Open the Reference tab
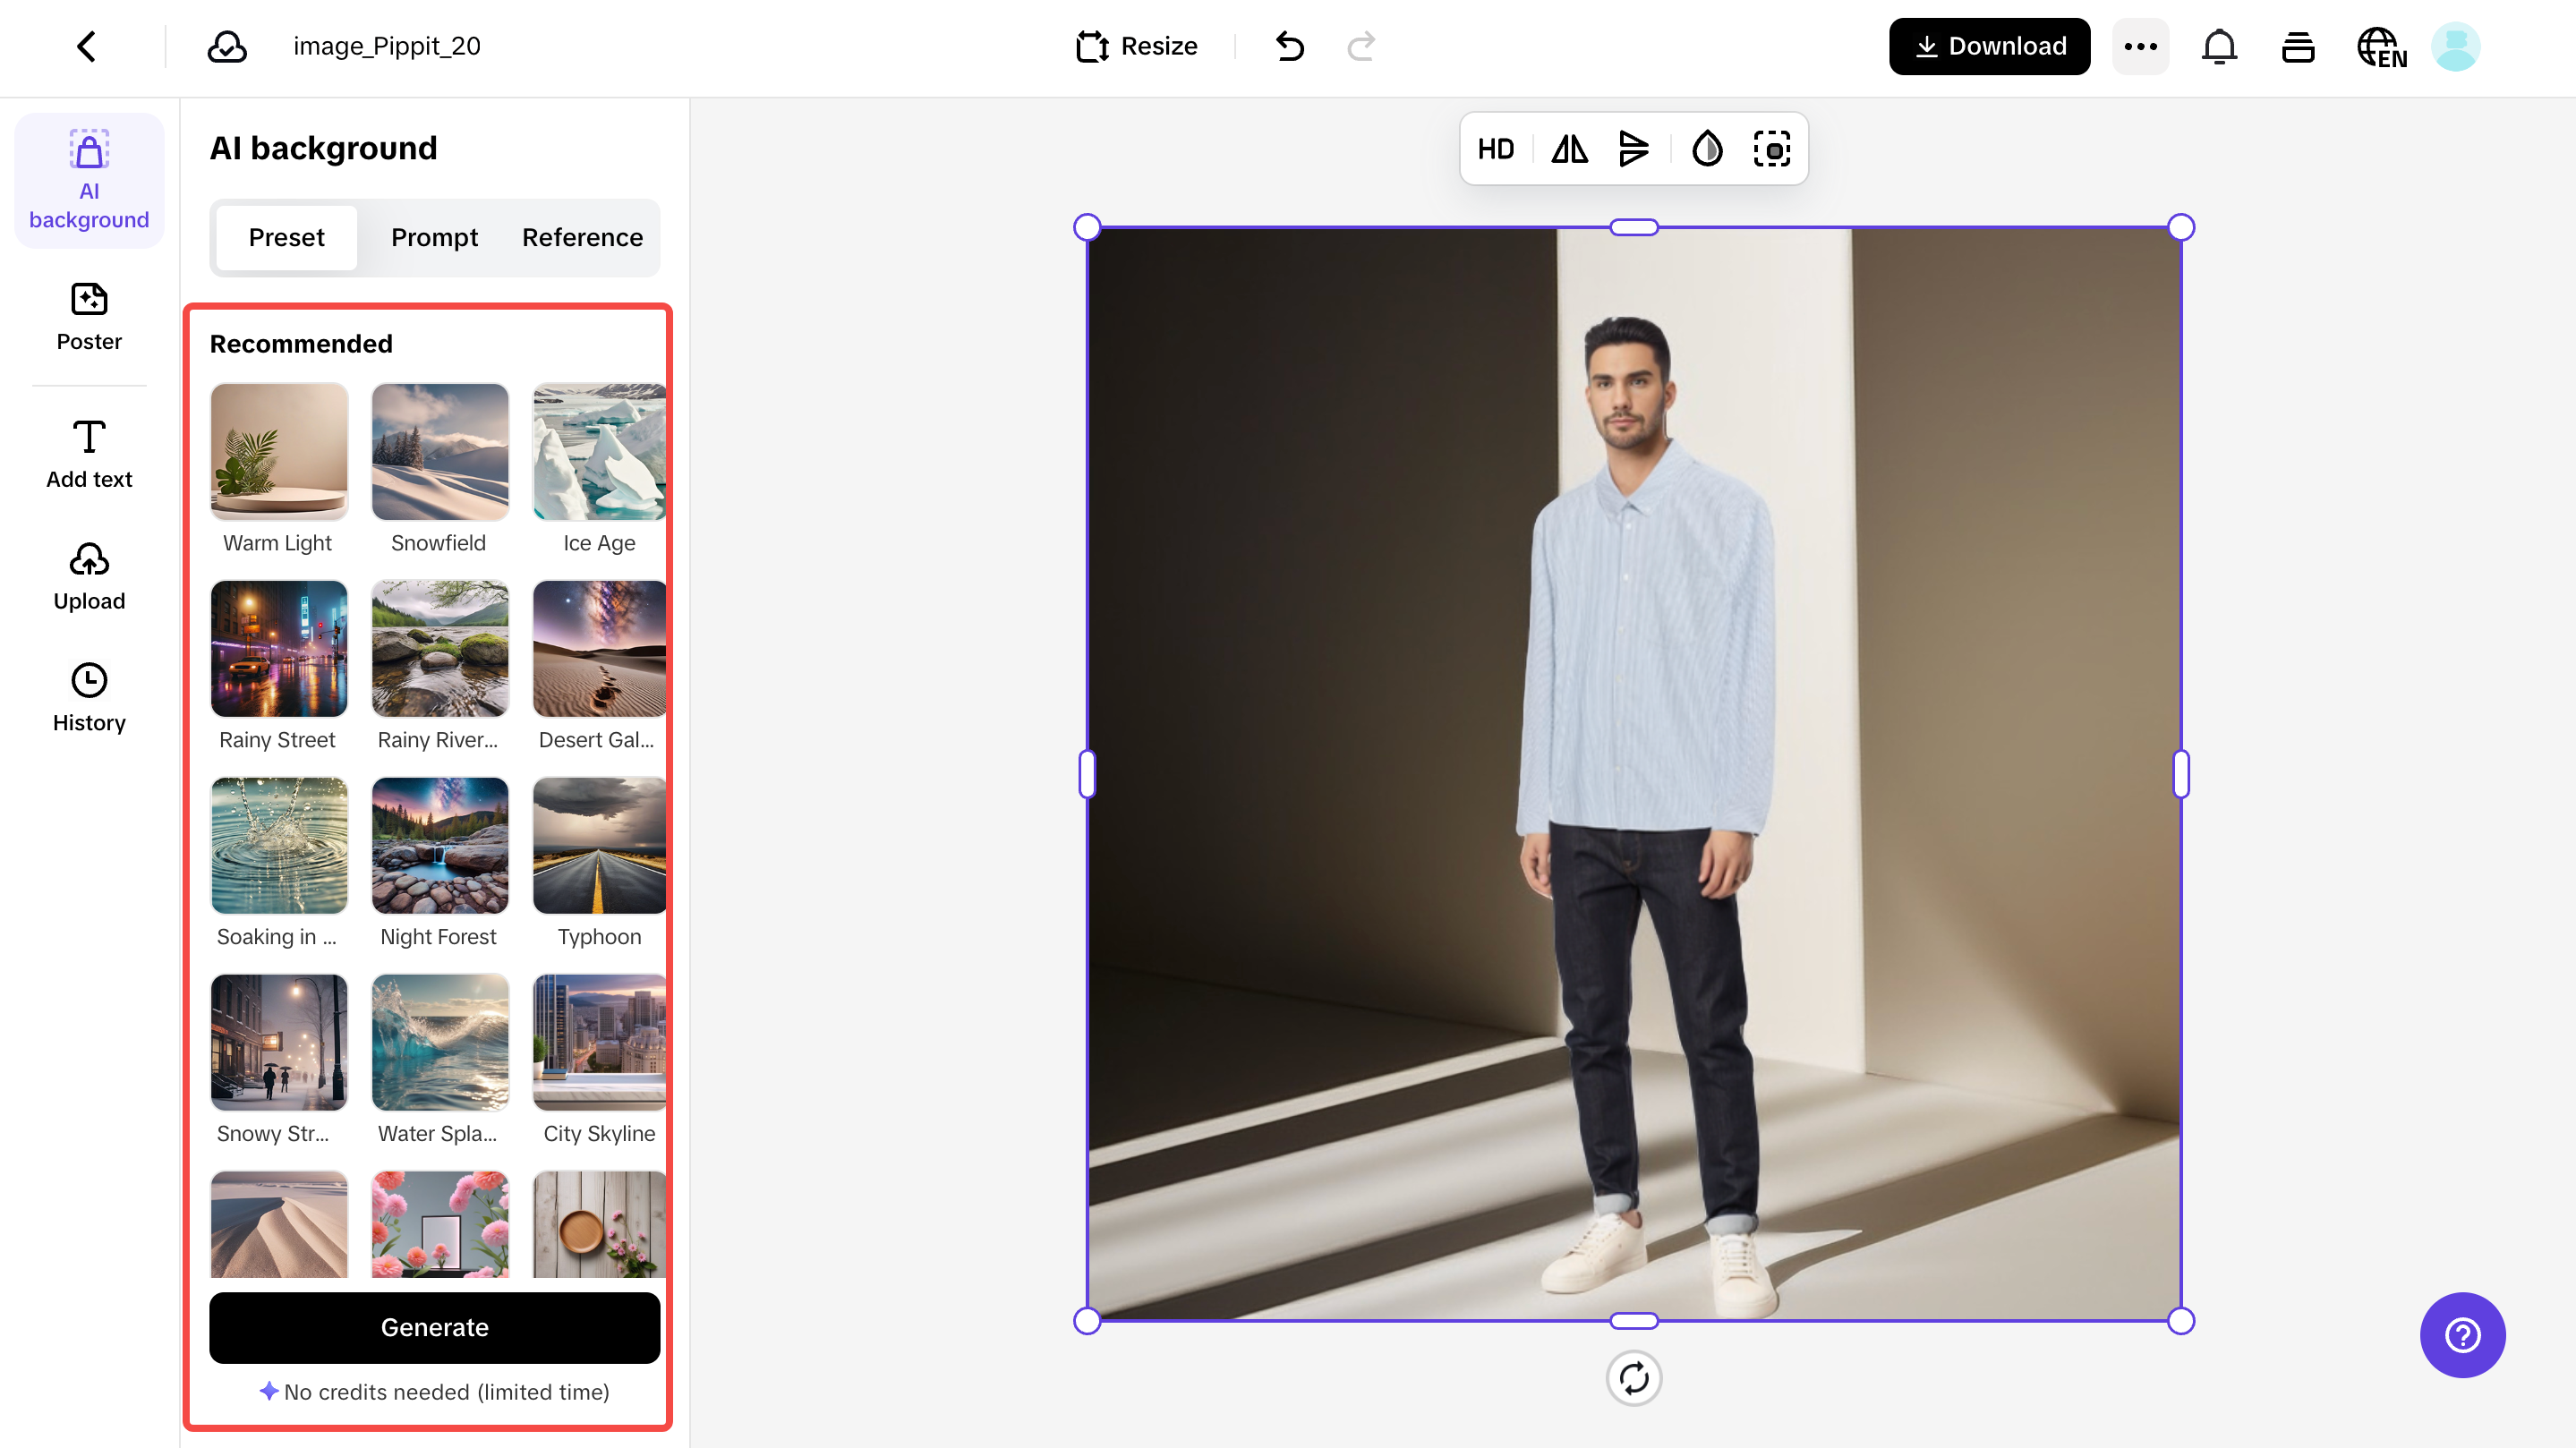 click(x=581, y=238)
